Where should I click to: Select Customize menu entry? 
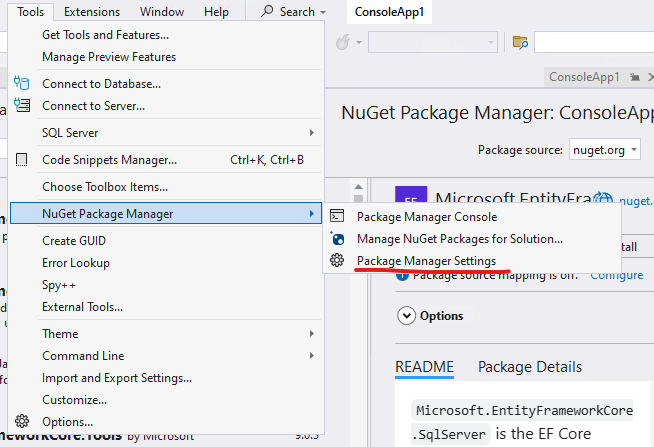point(74,400)
